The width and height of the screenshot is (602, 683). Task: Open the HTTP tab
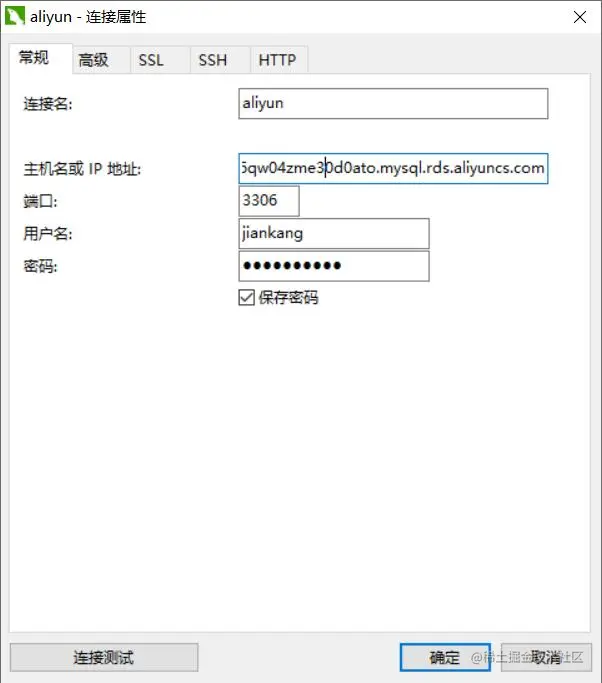[279, 60]
